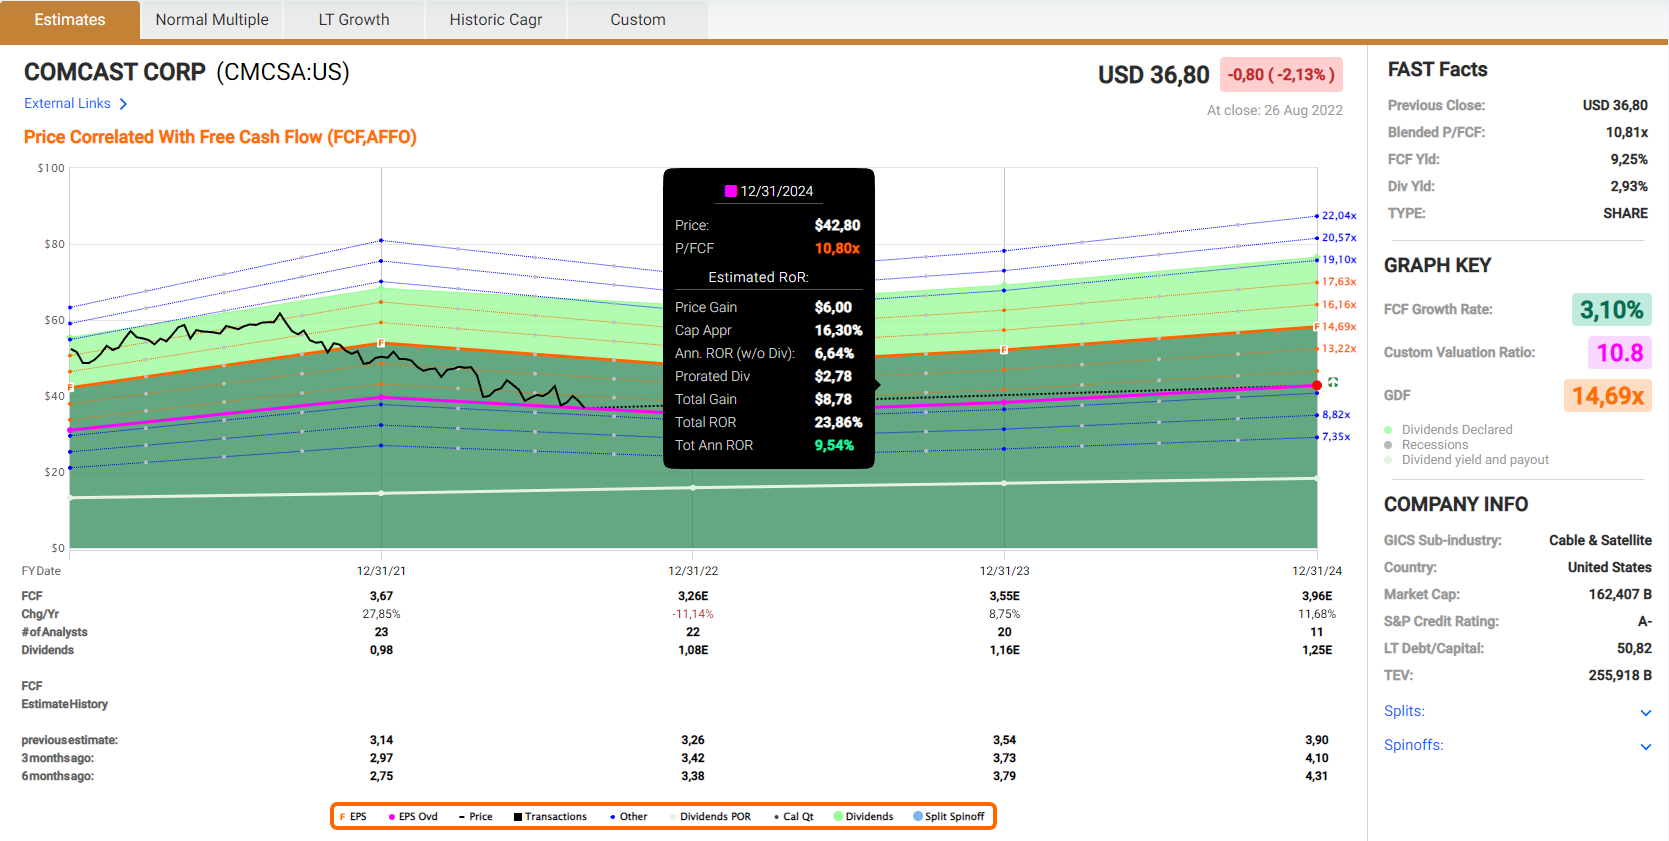Toggle the Dividends legend item

pos(863,817)
